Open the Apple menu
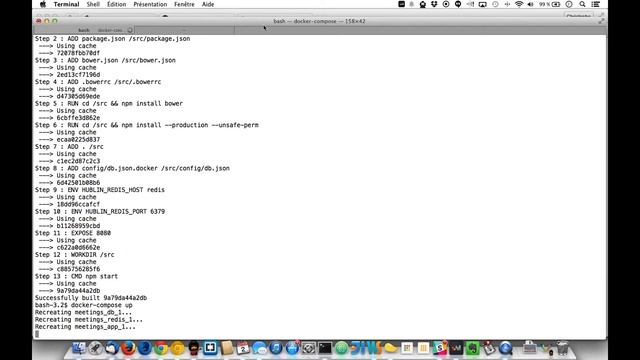 [43, 4]
